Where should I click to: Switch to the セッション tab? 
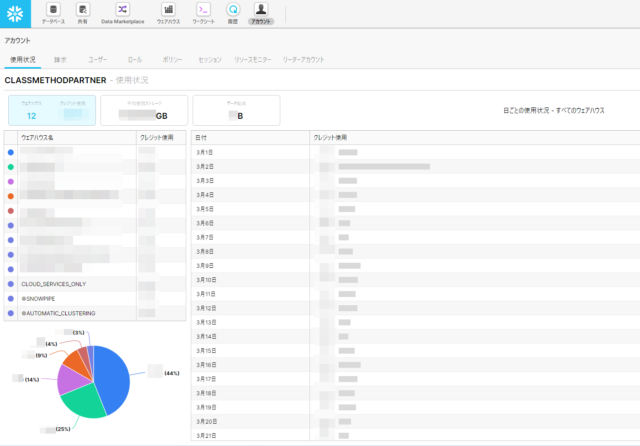[x=210, y=60]
